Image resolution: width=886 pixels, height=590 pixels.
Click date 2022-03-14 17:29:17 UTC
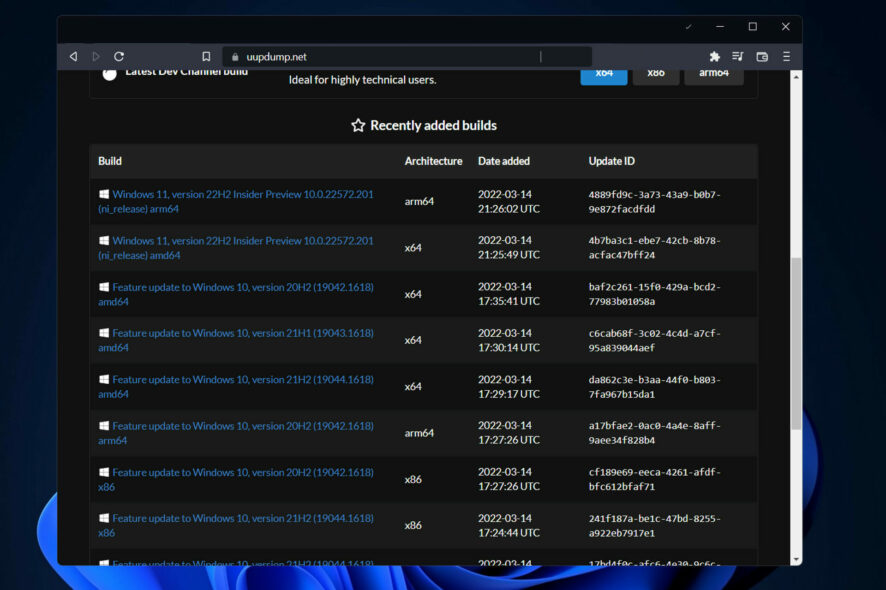tap(509, 387)
